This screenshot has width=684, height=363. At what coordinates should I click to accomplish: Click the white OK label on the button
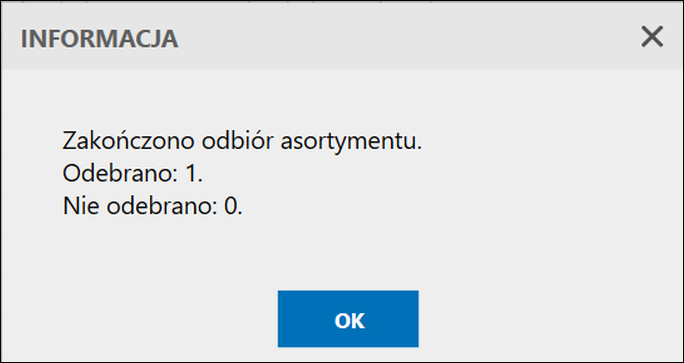click(x=349, y=321)
